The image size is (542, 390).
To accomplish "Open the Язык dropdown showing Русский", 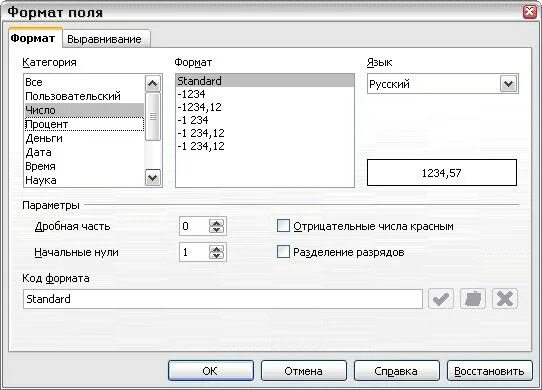I will 508,84.
